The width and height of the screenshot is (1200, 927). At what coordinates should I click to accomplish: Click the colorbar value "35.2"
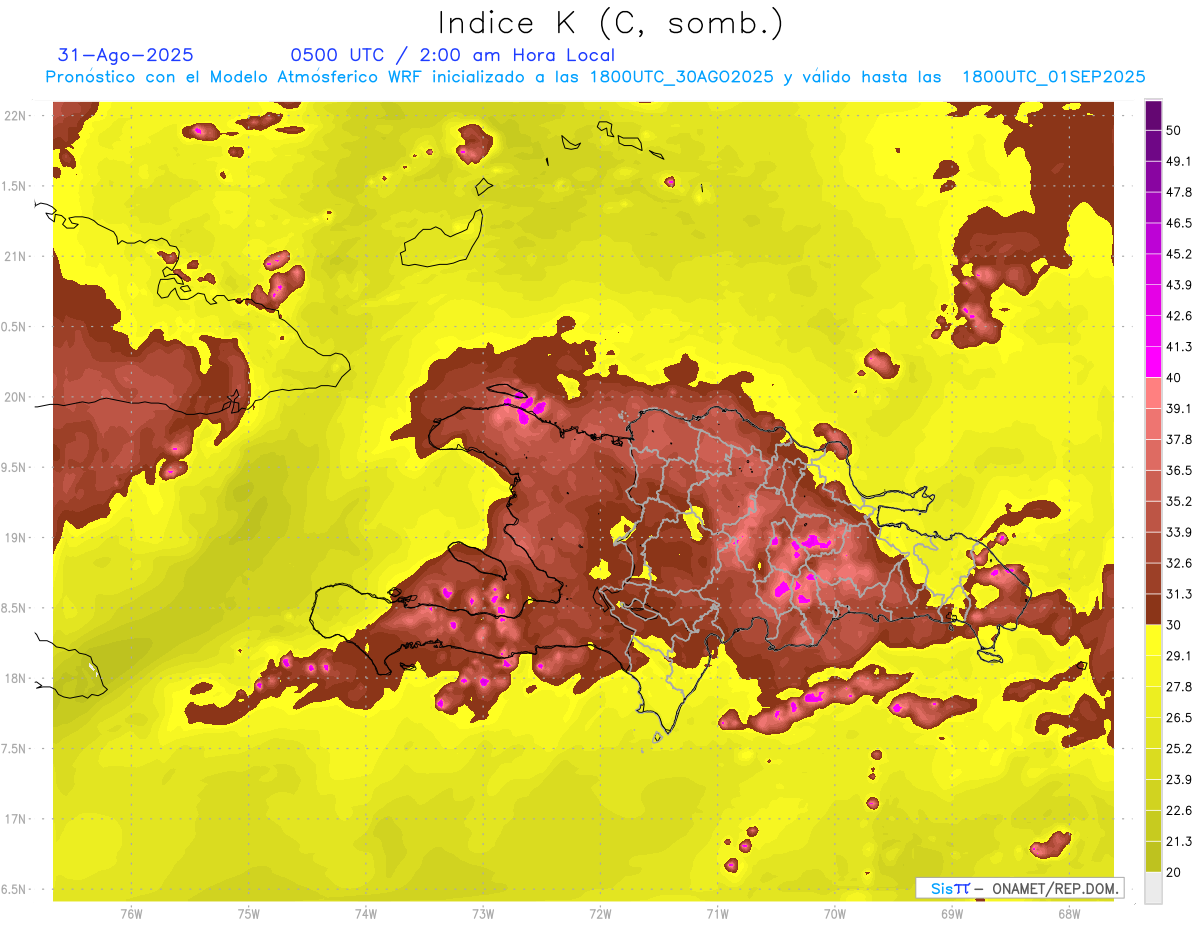pos(1178,501)
